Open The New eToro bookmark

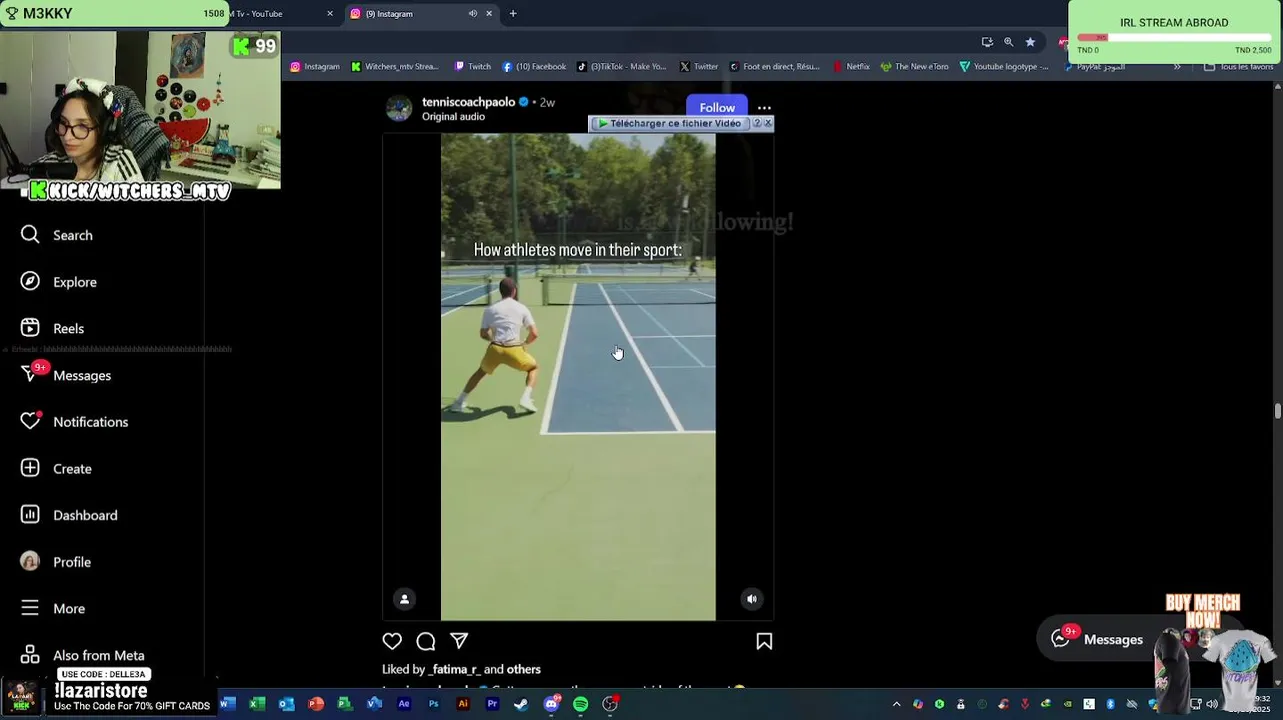coord(914,67)
